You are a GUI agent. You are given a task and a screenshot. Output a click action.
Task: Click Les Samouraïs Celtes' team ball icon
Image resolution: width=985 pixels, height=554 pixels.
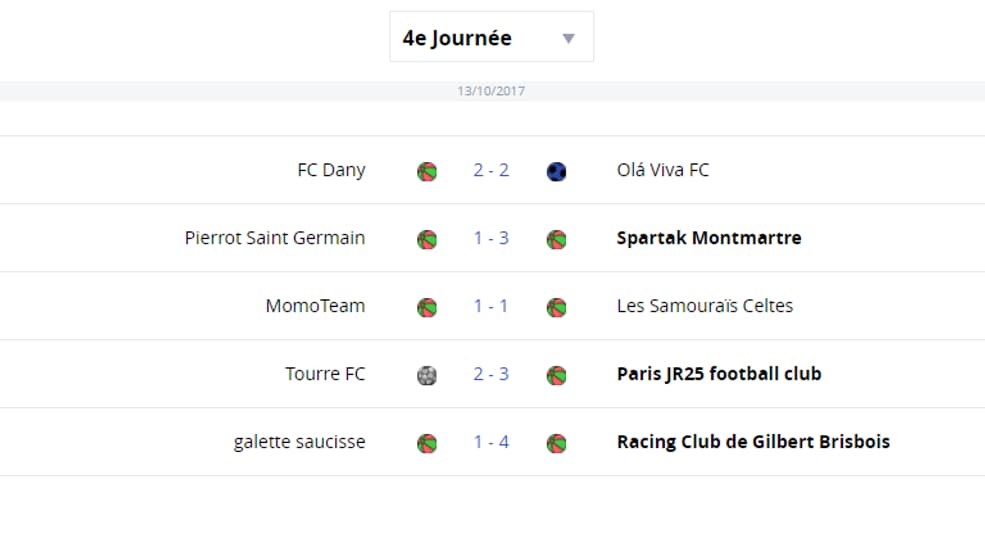[557, 307]
